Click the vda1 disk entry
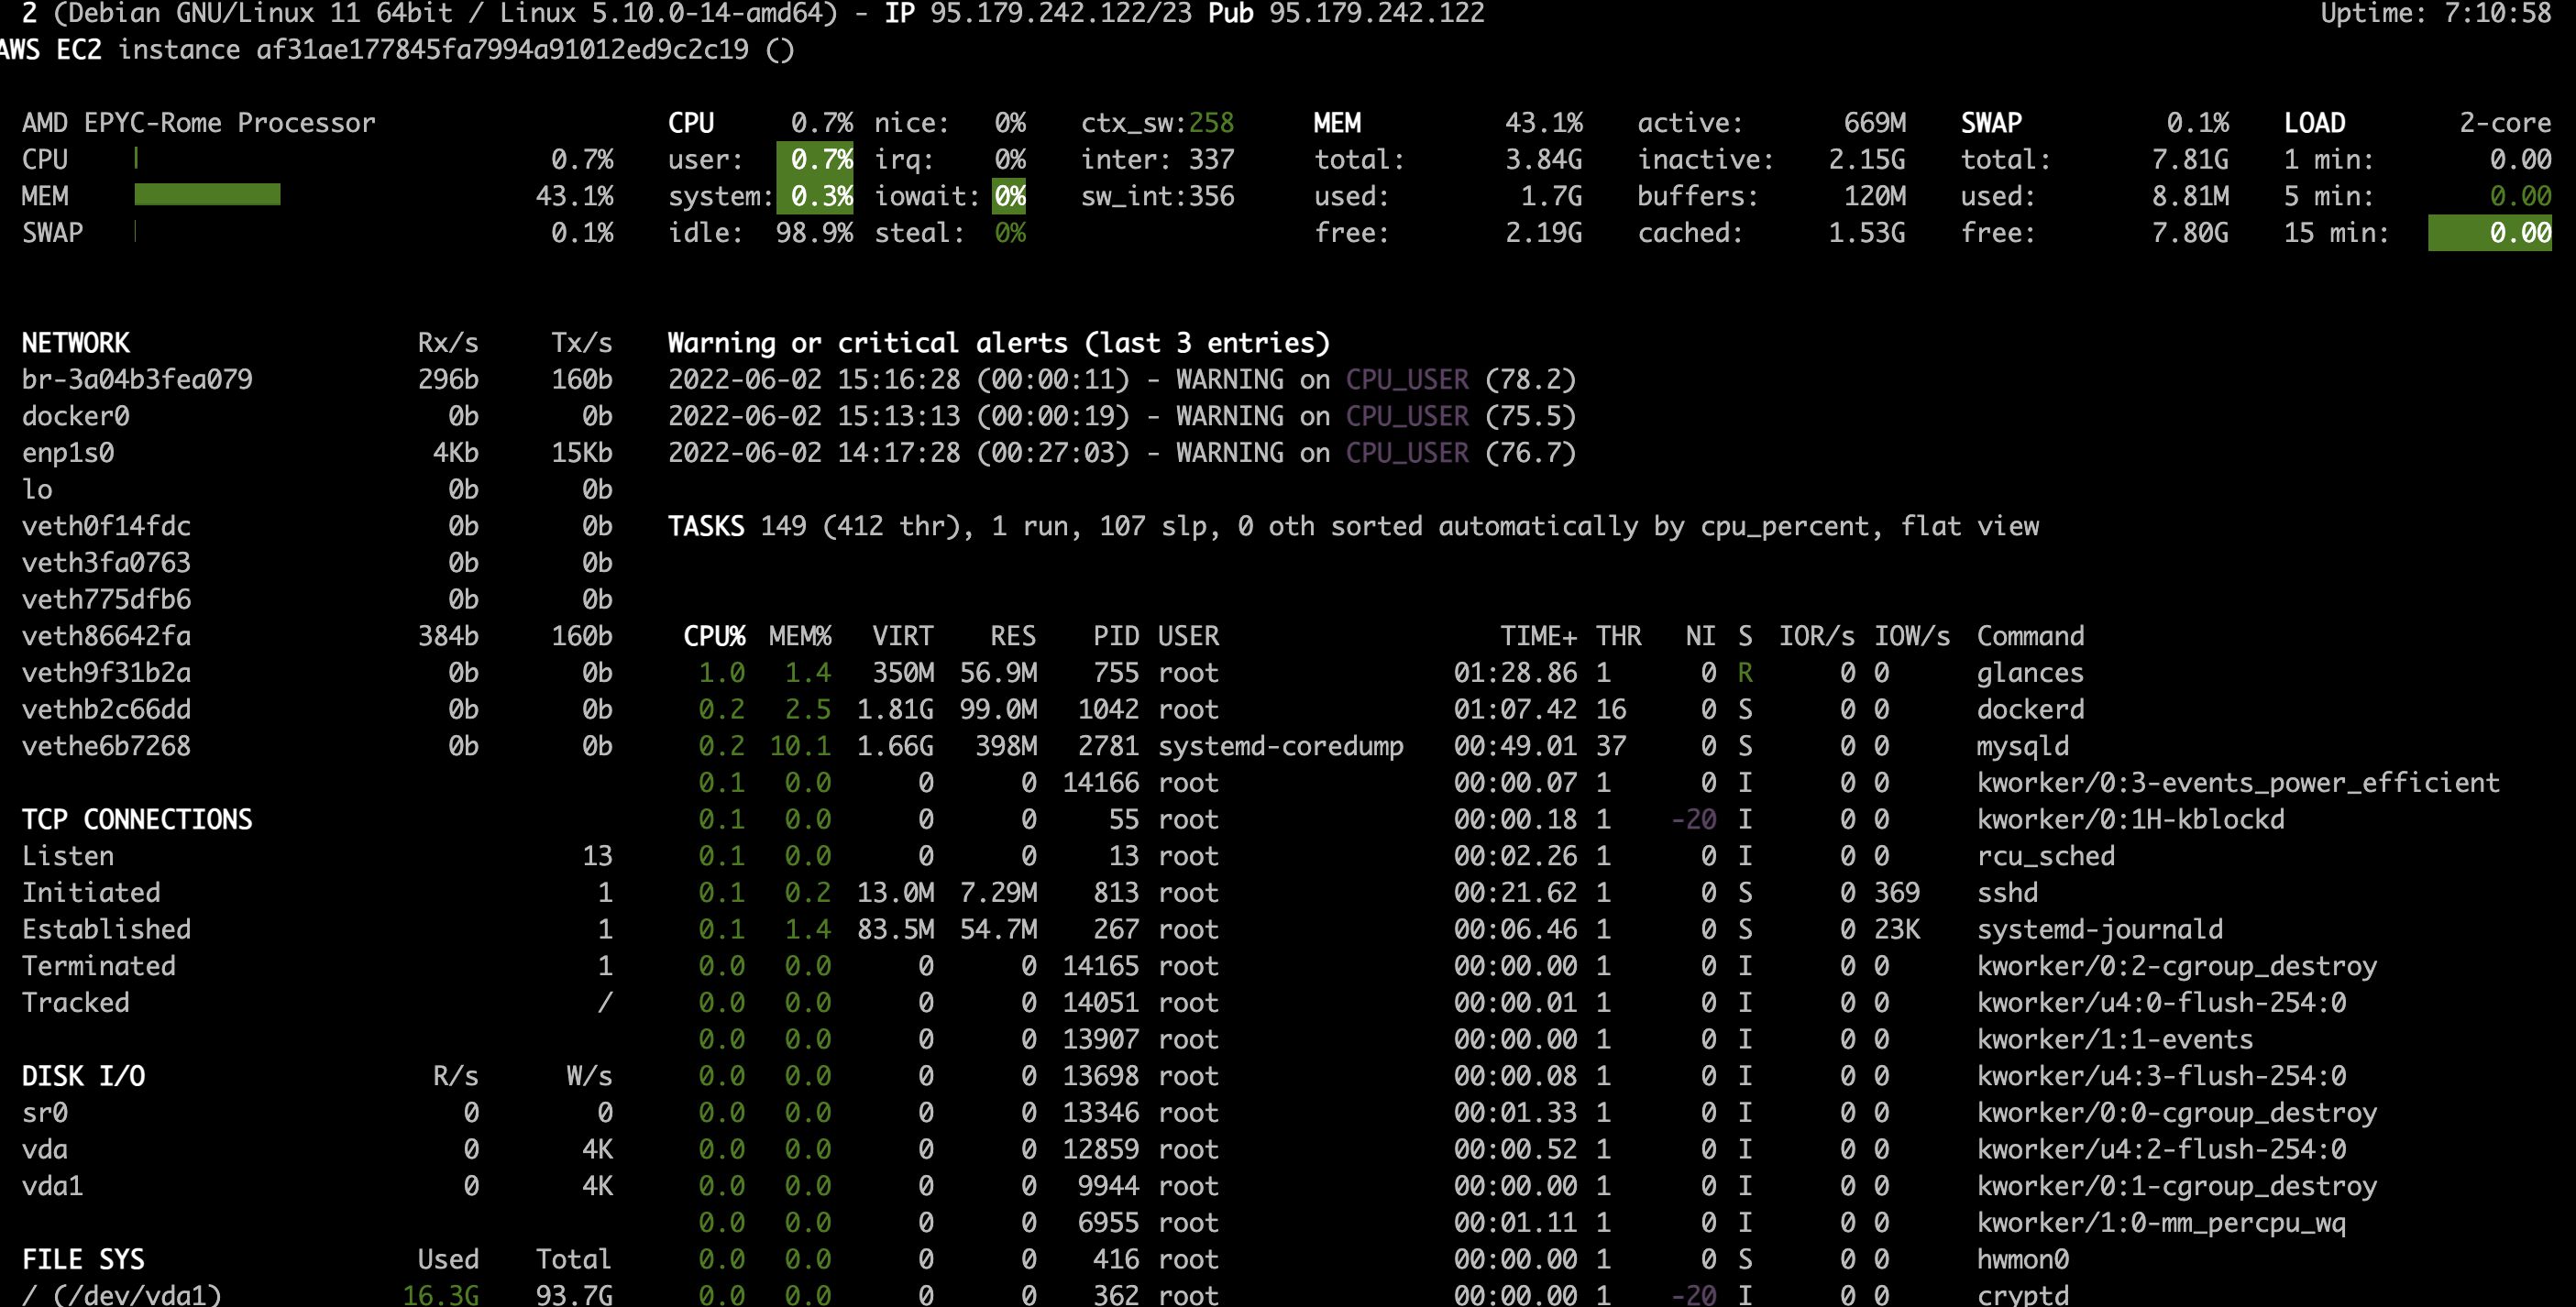The image size is (2576, 1307). coord(52,1186)
